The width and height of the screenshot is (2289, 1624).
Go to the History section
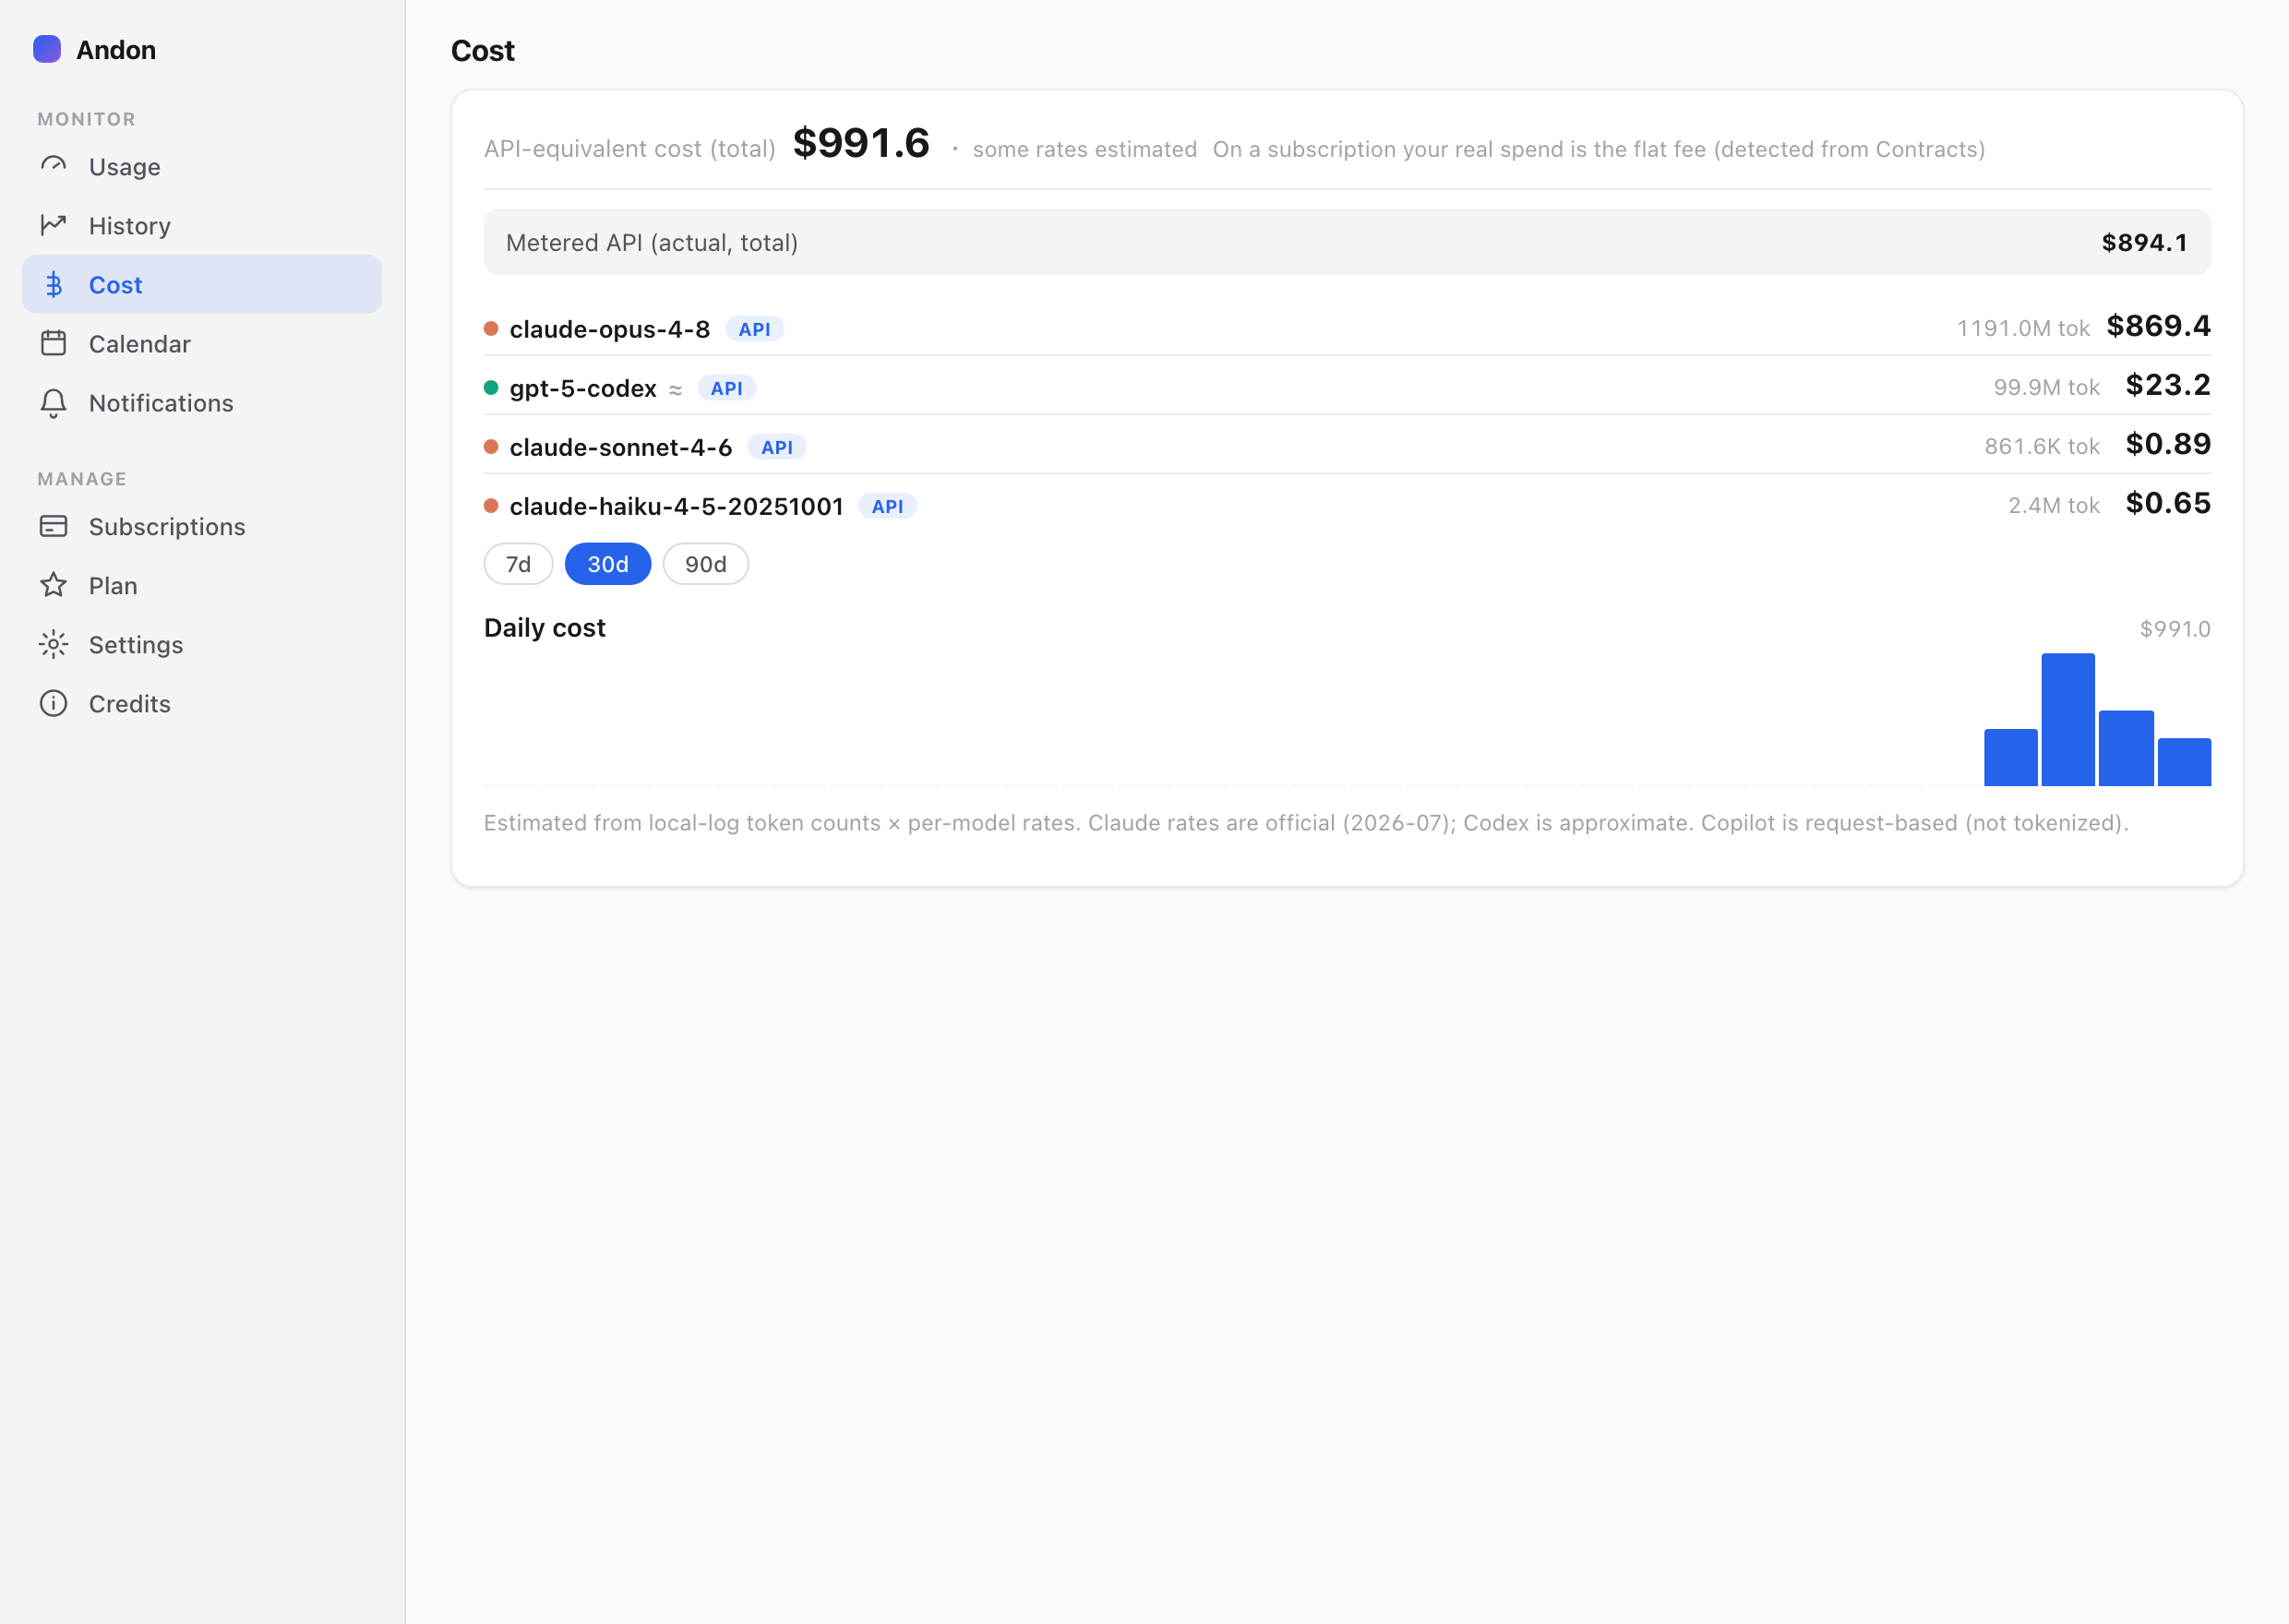click(x=202, y=225)
